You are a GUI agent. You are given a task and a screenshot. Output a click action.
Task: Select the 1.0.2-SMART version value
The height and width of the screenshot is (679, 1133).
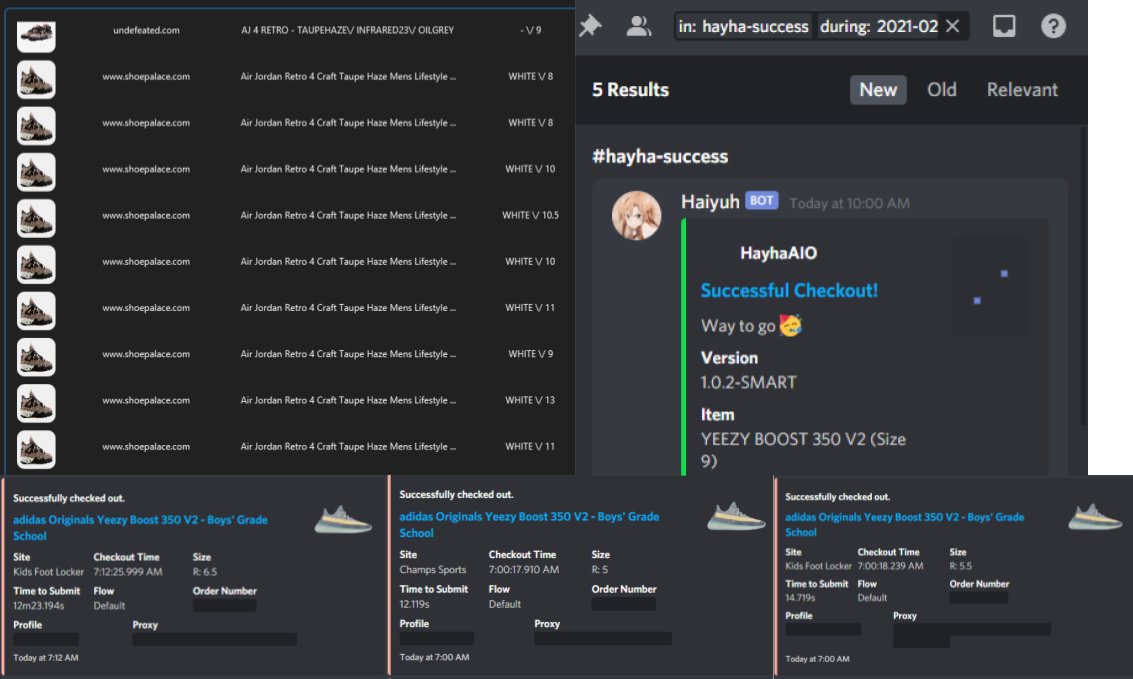point(748,382)
